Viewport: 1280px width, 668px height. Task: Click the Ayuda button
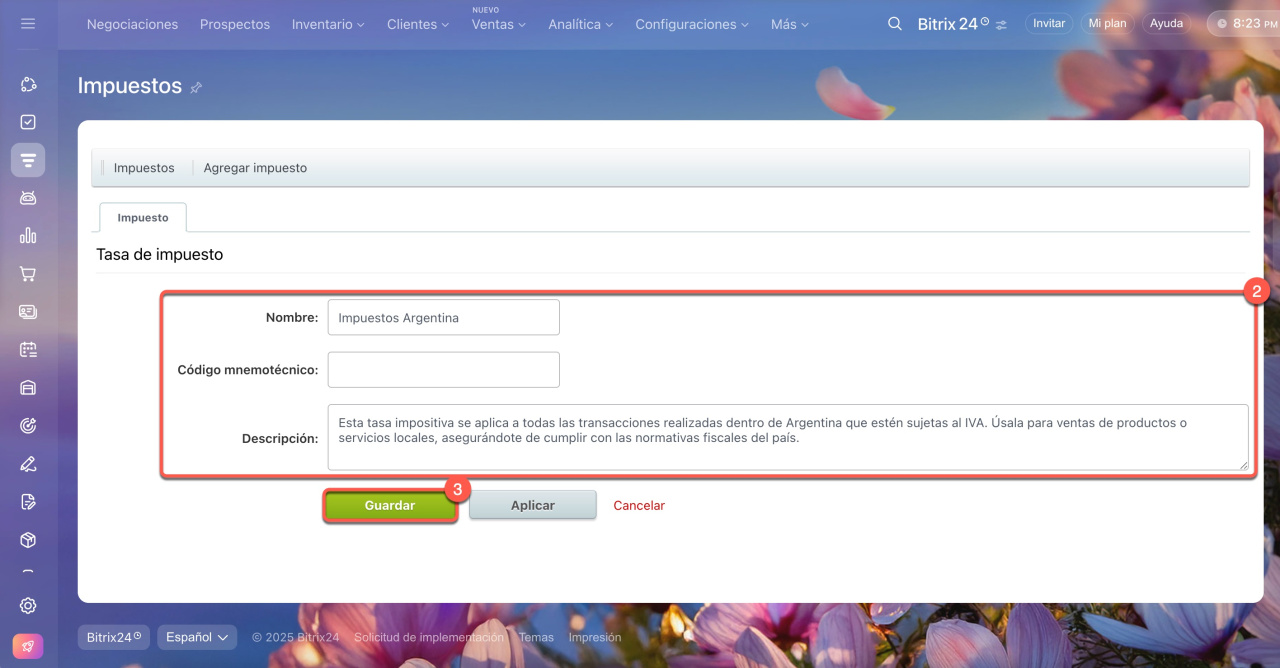pos(1166,23)
